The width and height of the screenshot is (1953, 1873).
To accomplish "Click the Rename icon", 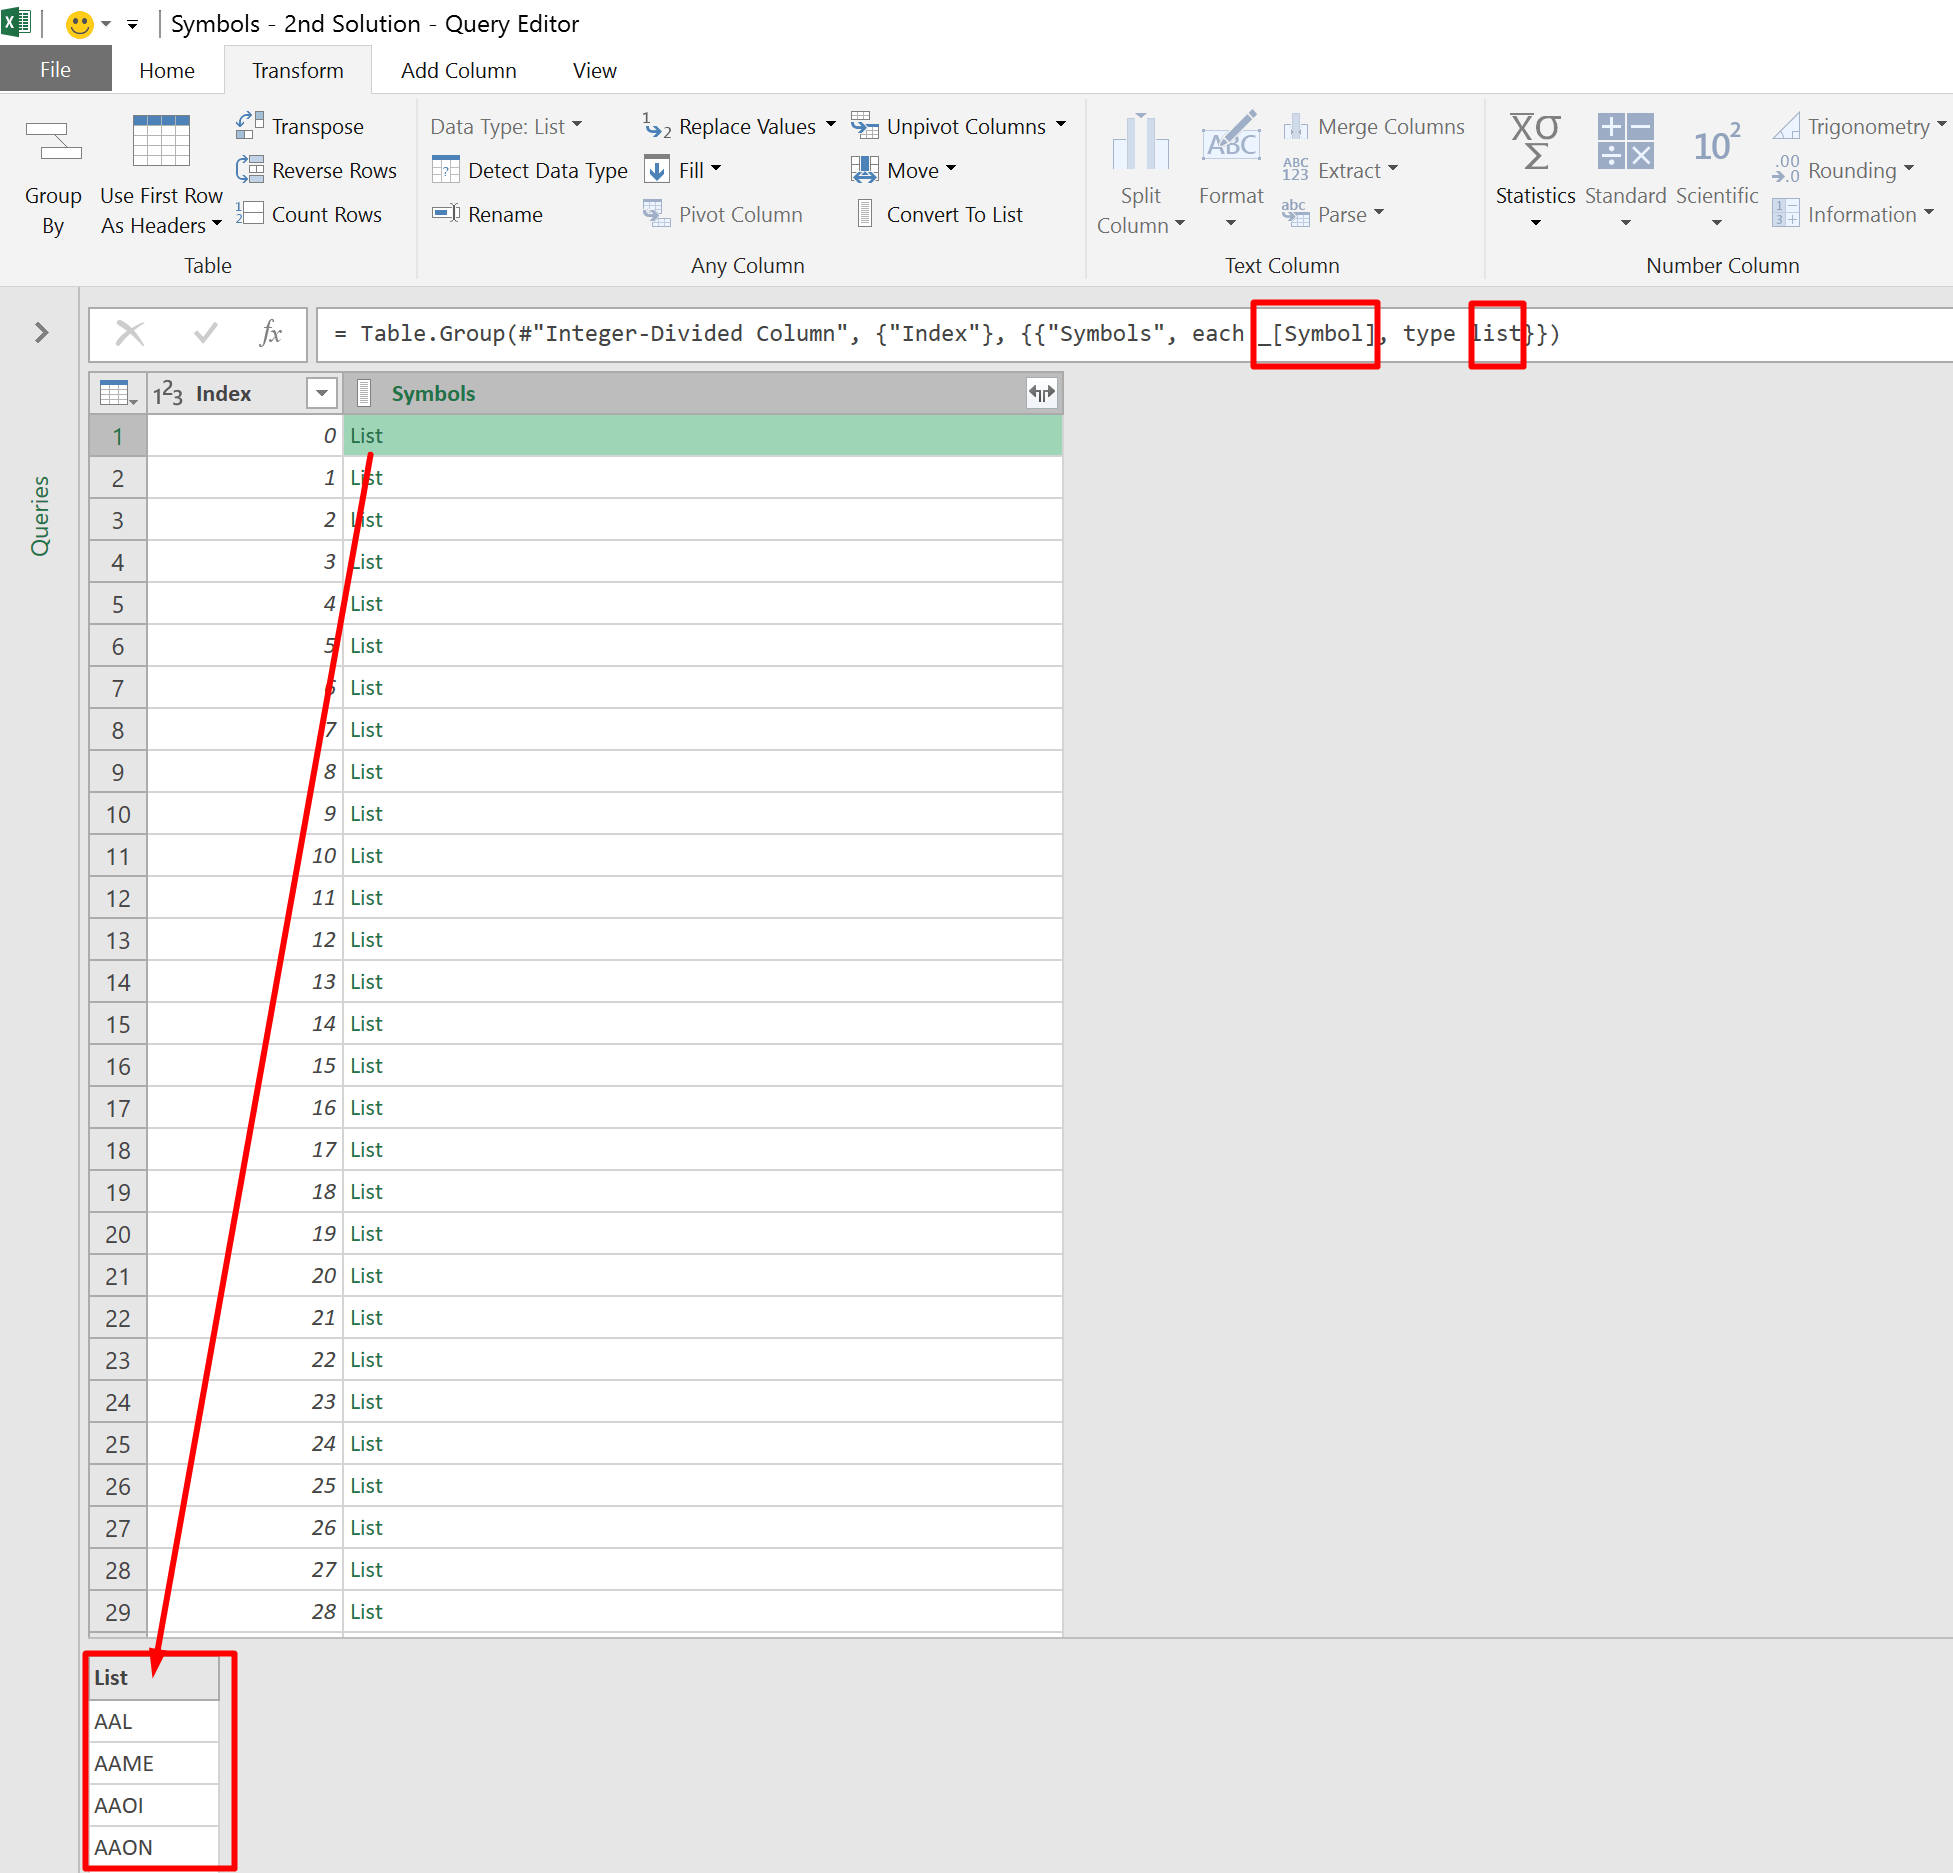I will 446,214.
